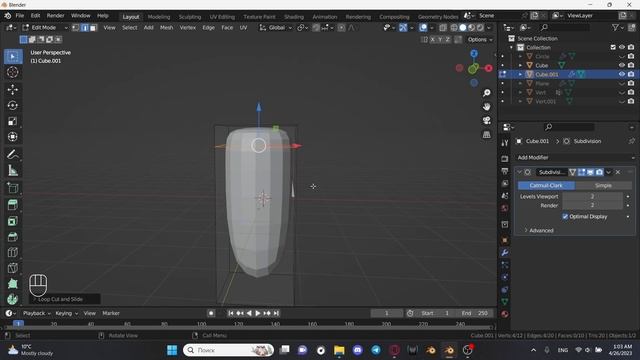Switch to orthographic grid view icon
This screenshot has width=640, height=360.
pyautogui.click(x=487, y=134)
